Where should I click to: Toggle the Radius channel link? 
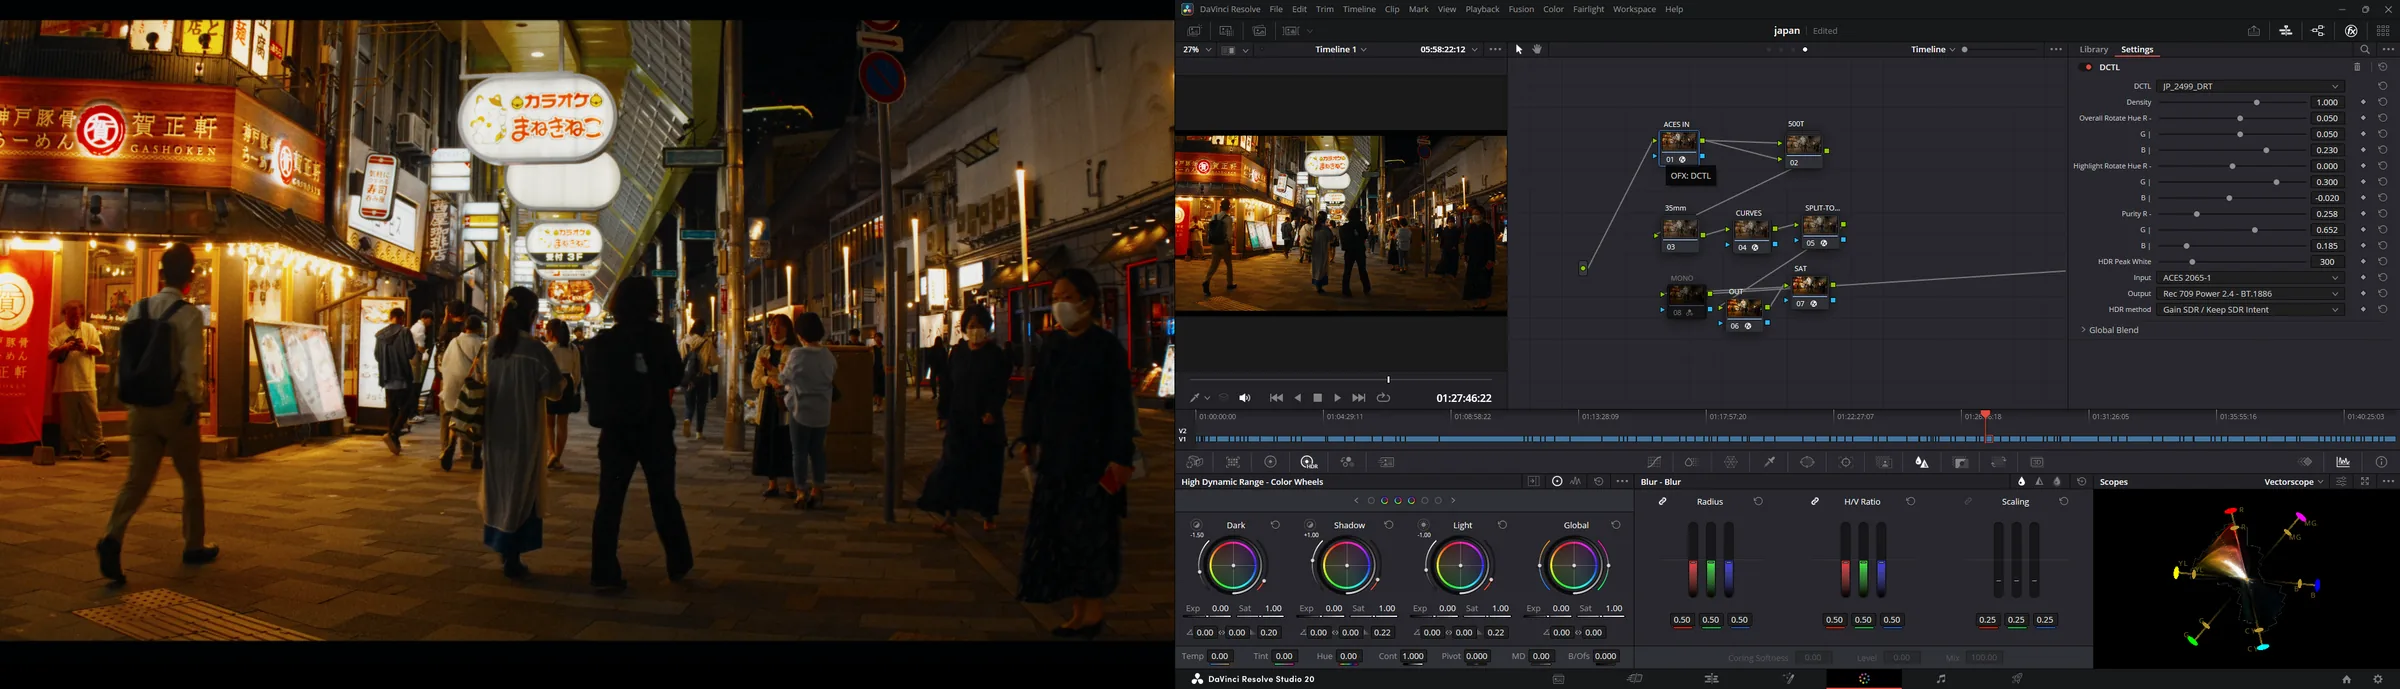coord(1662,502)
